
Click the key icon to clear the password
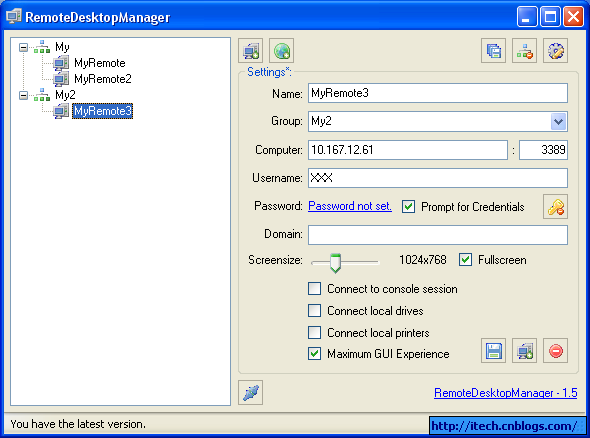(x=555, y=207)
